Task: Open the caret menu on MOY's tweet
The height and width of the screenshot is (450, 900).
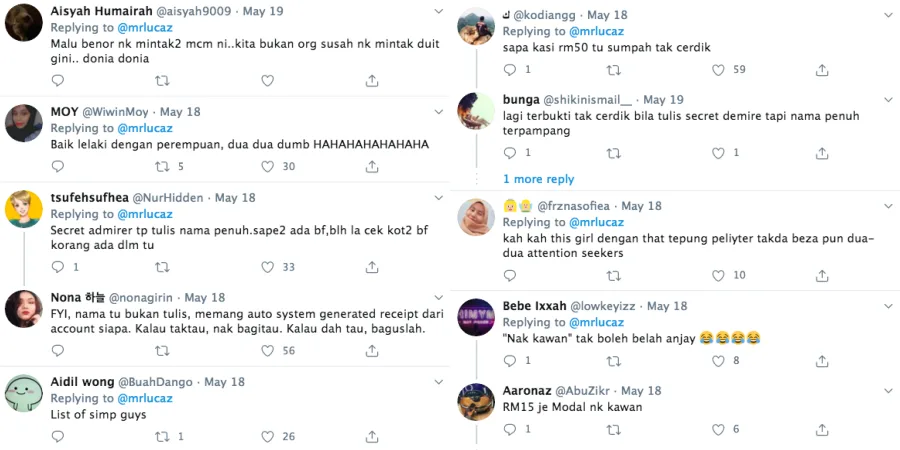Action: (x=438, y=111)
